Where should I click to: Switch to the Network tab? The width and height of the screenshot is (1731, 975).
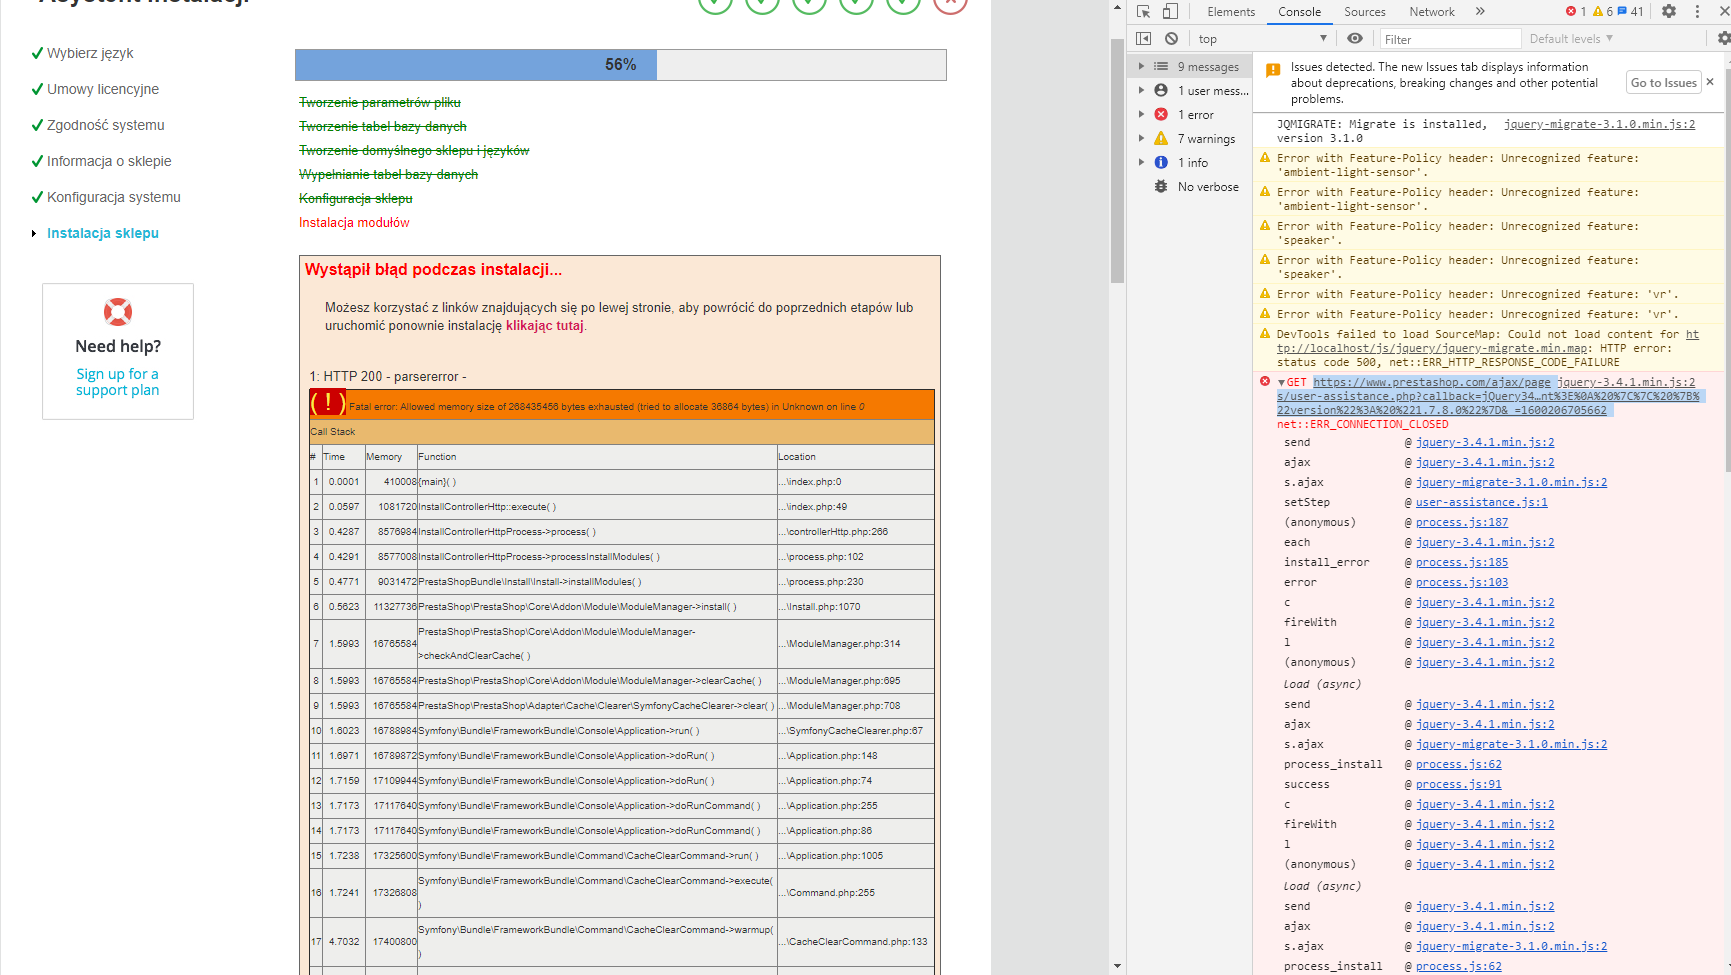pos(1431,12)
